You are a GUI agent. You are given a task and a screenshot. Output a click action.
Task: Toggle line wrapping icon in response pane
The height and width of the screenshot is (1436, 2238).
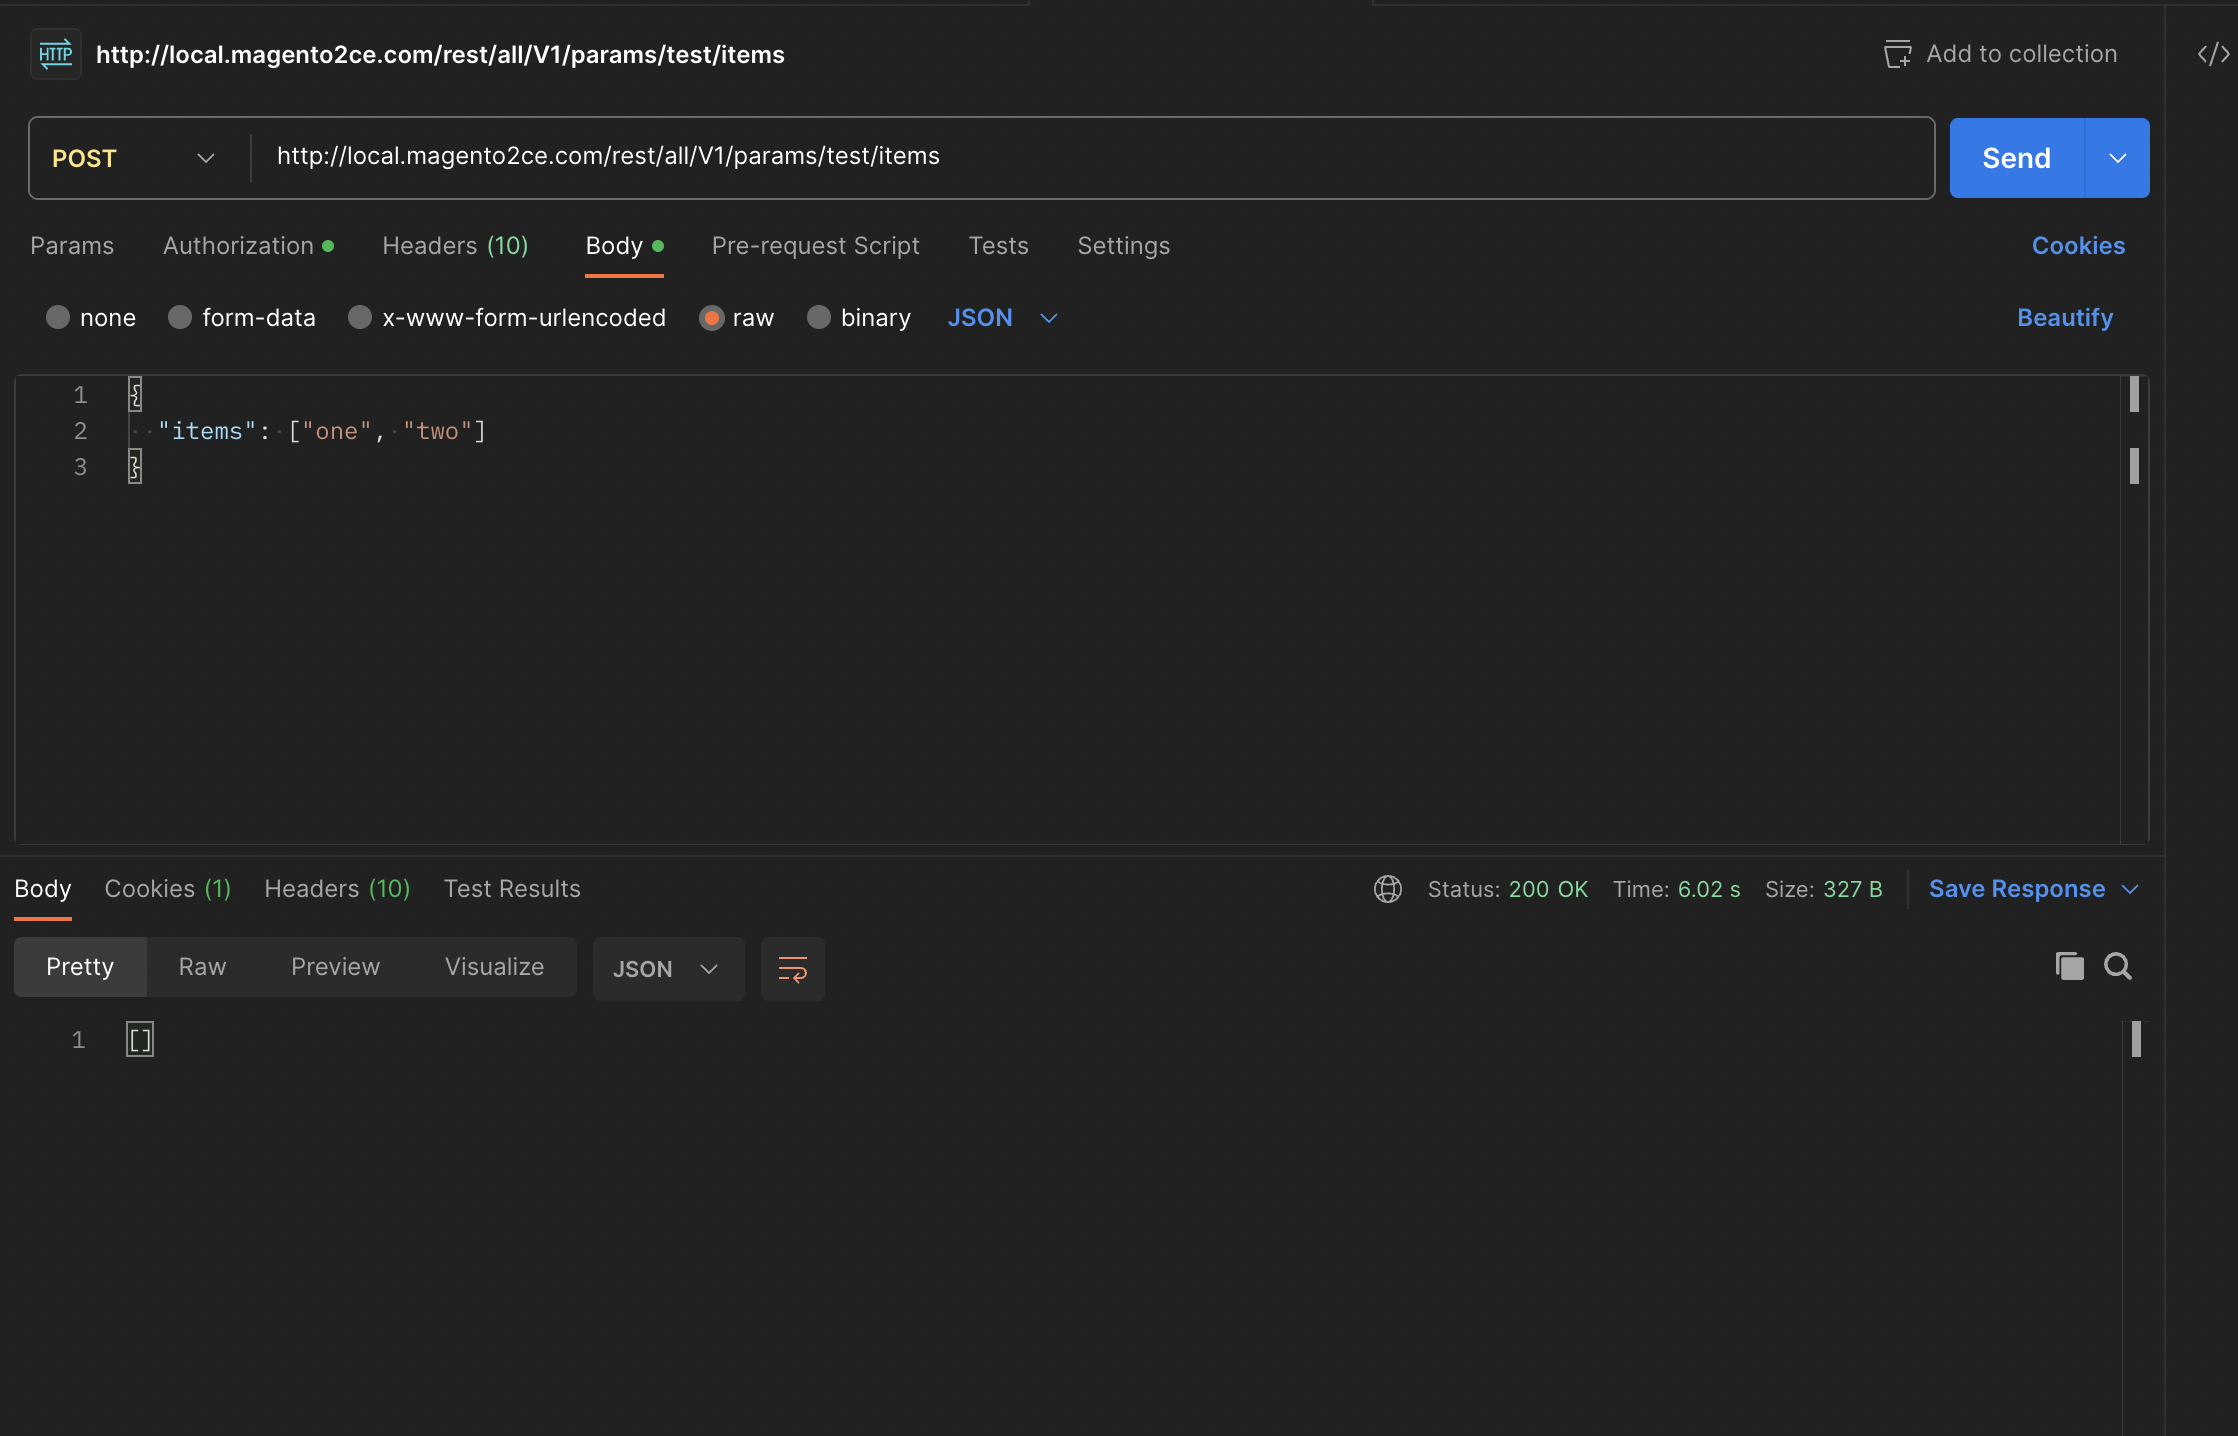[x=792, y=968]
